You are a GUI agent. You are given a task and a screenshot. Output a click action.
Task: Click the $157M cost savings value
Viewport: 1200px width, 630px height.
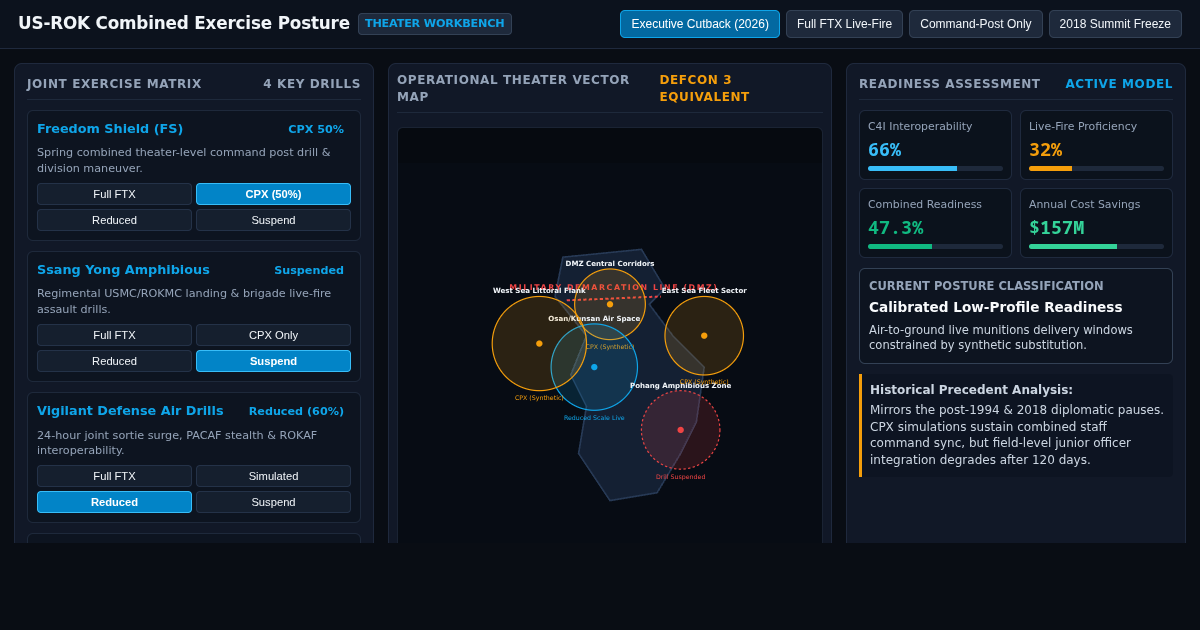click(1056, 228)
